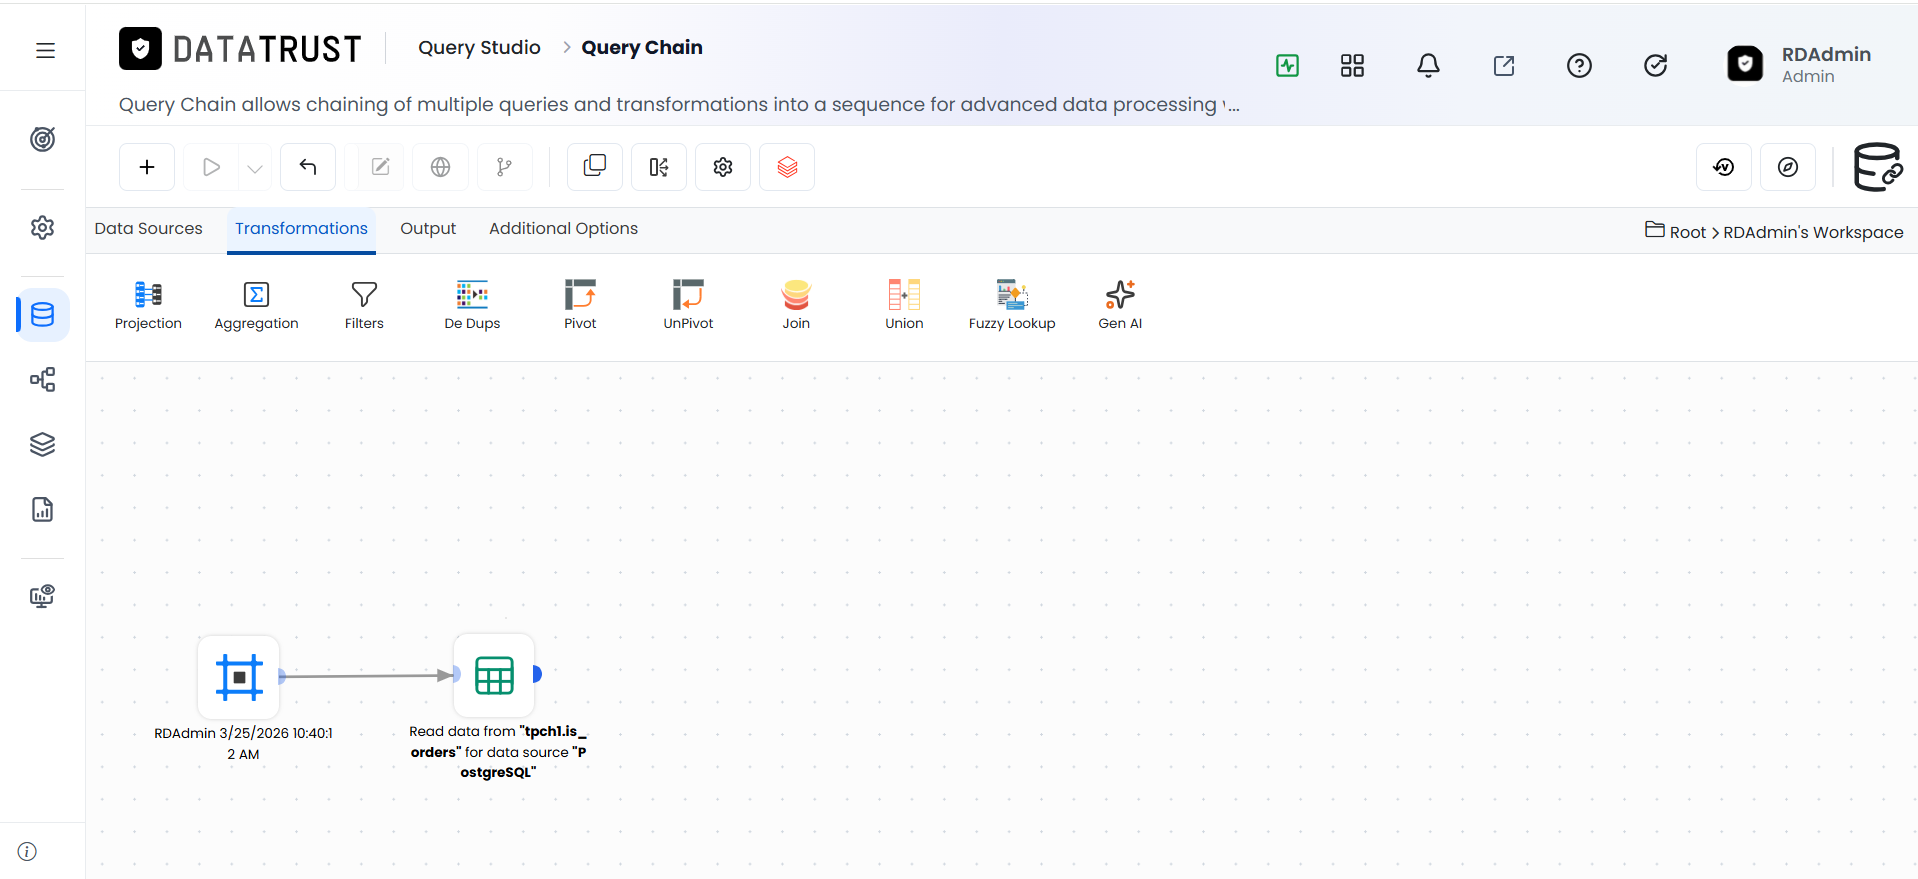Open the green activity monitor icon
The height and width of the screenshot is (879, 1918).
point(1287,66)
